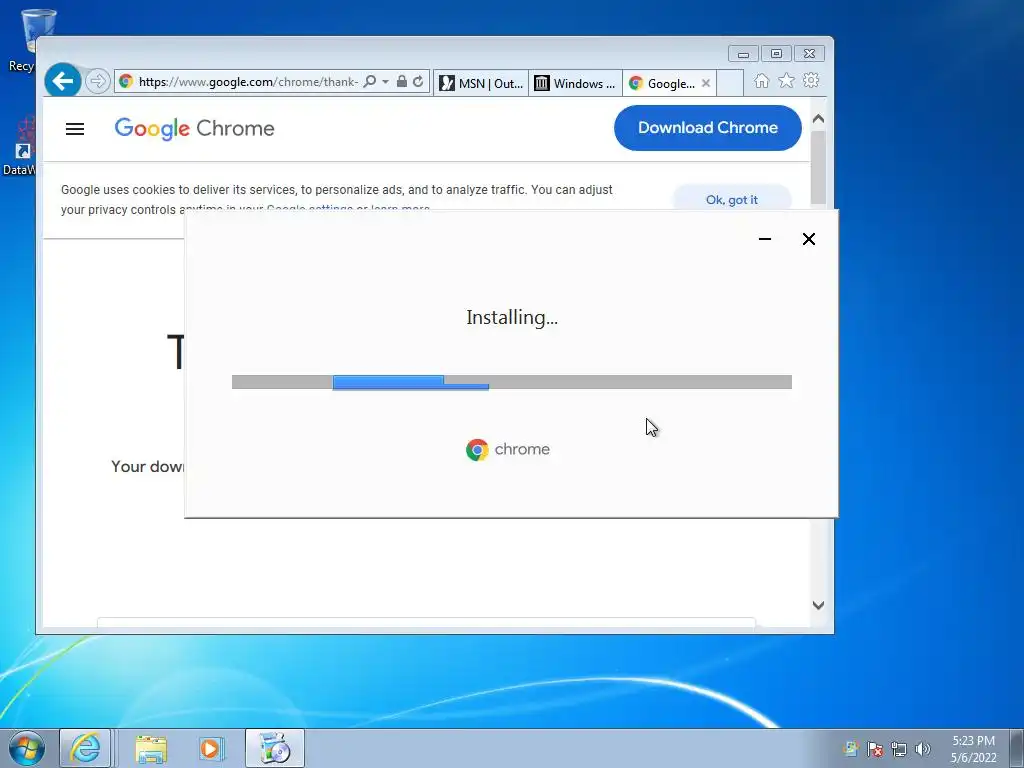Open Favorites with the star icon
The image size is (1024, 768).
tap(786, 80)
